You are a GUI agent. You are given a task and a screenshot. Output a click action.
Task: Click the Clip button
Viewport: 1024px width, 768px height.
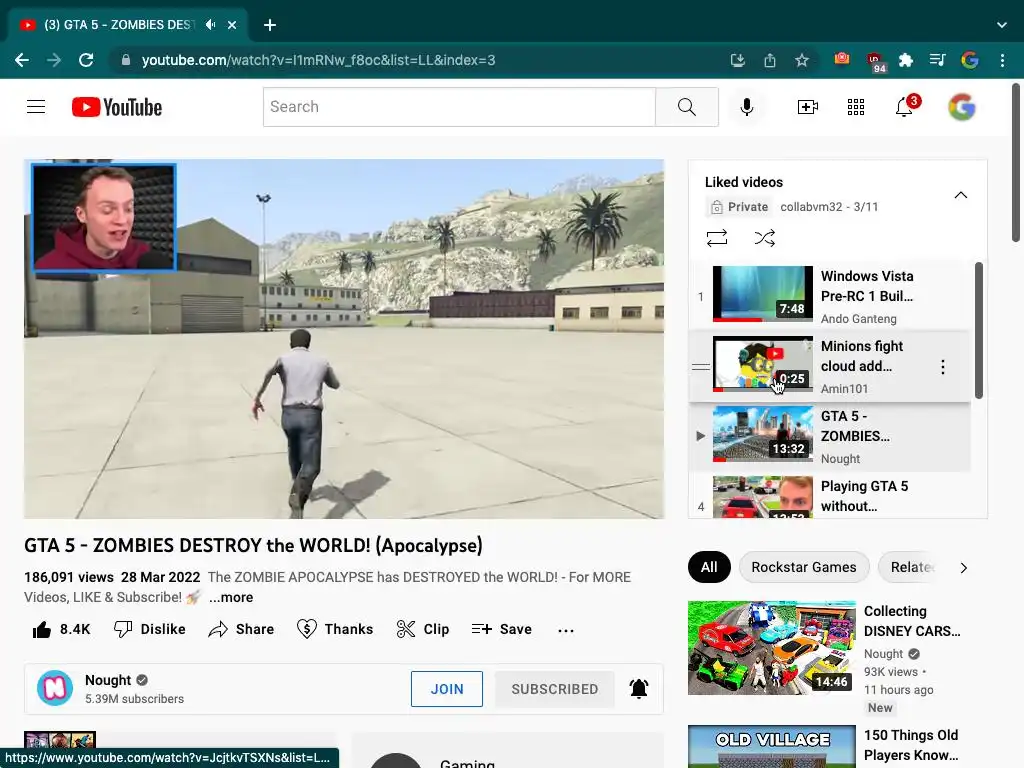click(423, 630)
